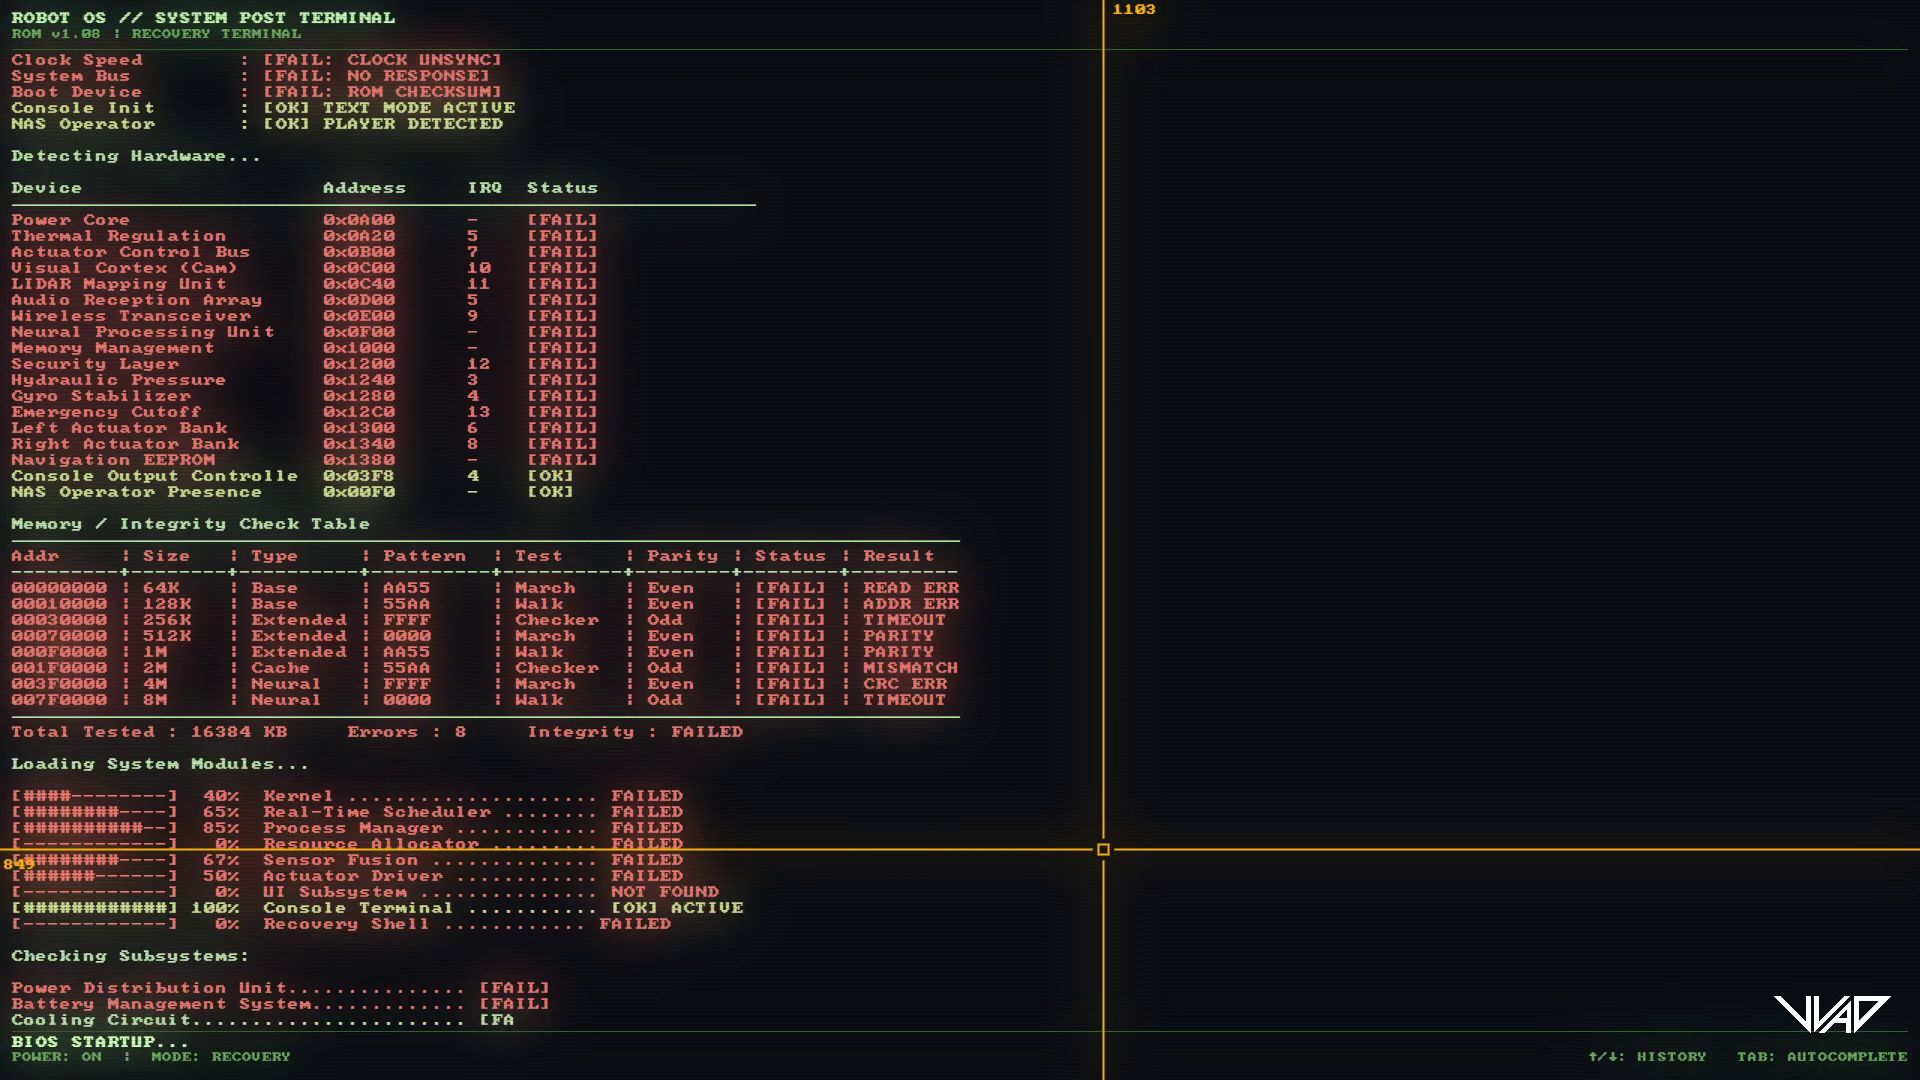
Task: Click the address 0x0C00 of Visual Cortex
Action: [359, 268]
